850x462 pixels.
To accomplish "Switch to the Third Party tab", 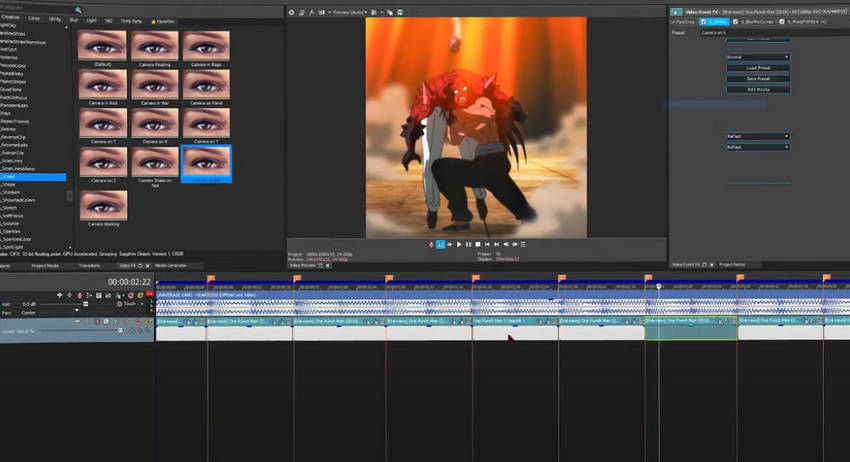I will coord(131,21).
